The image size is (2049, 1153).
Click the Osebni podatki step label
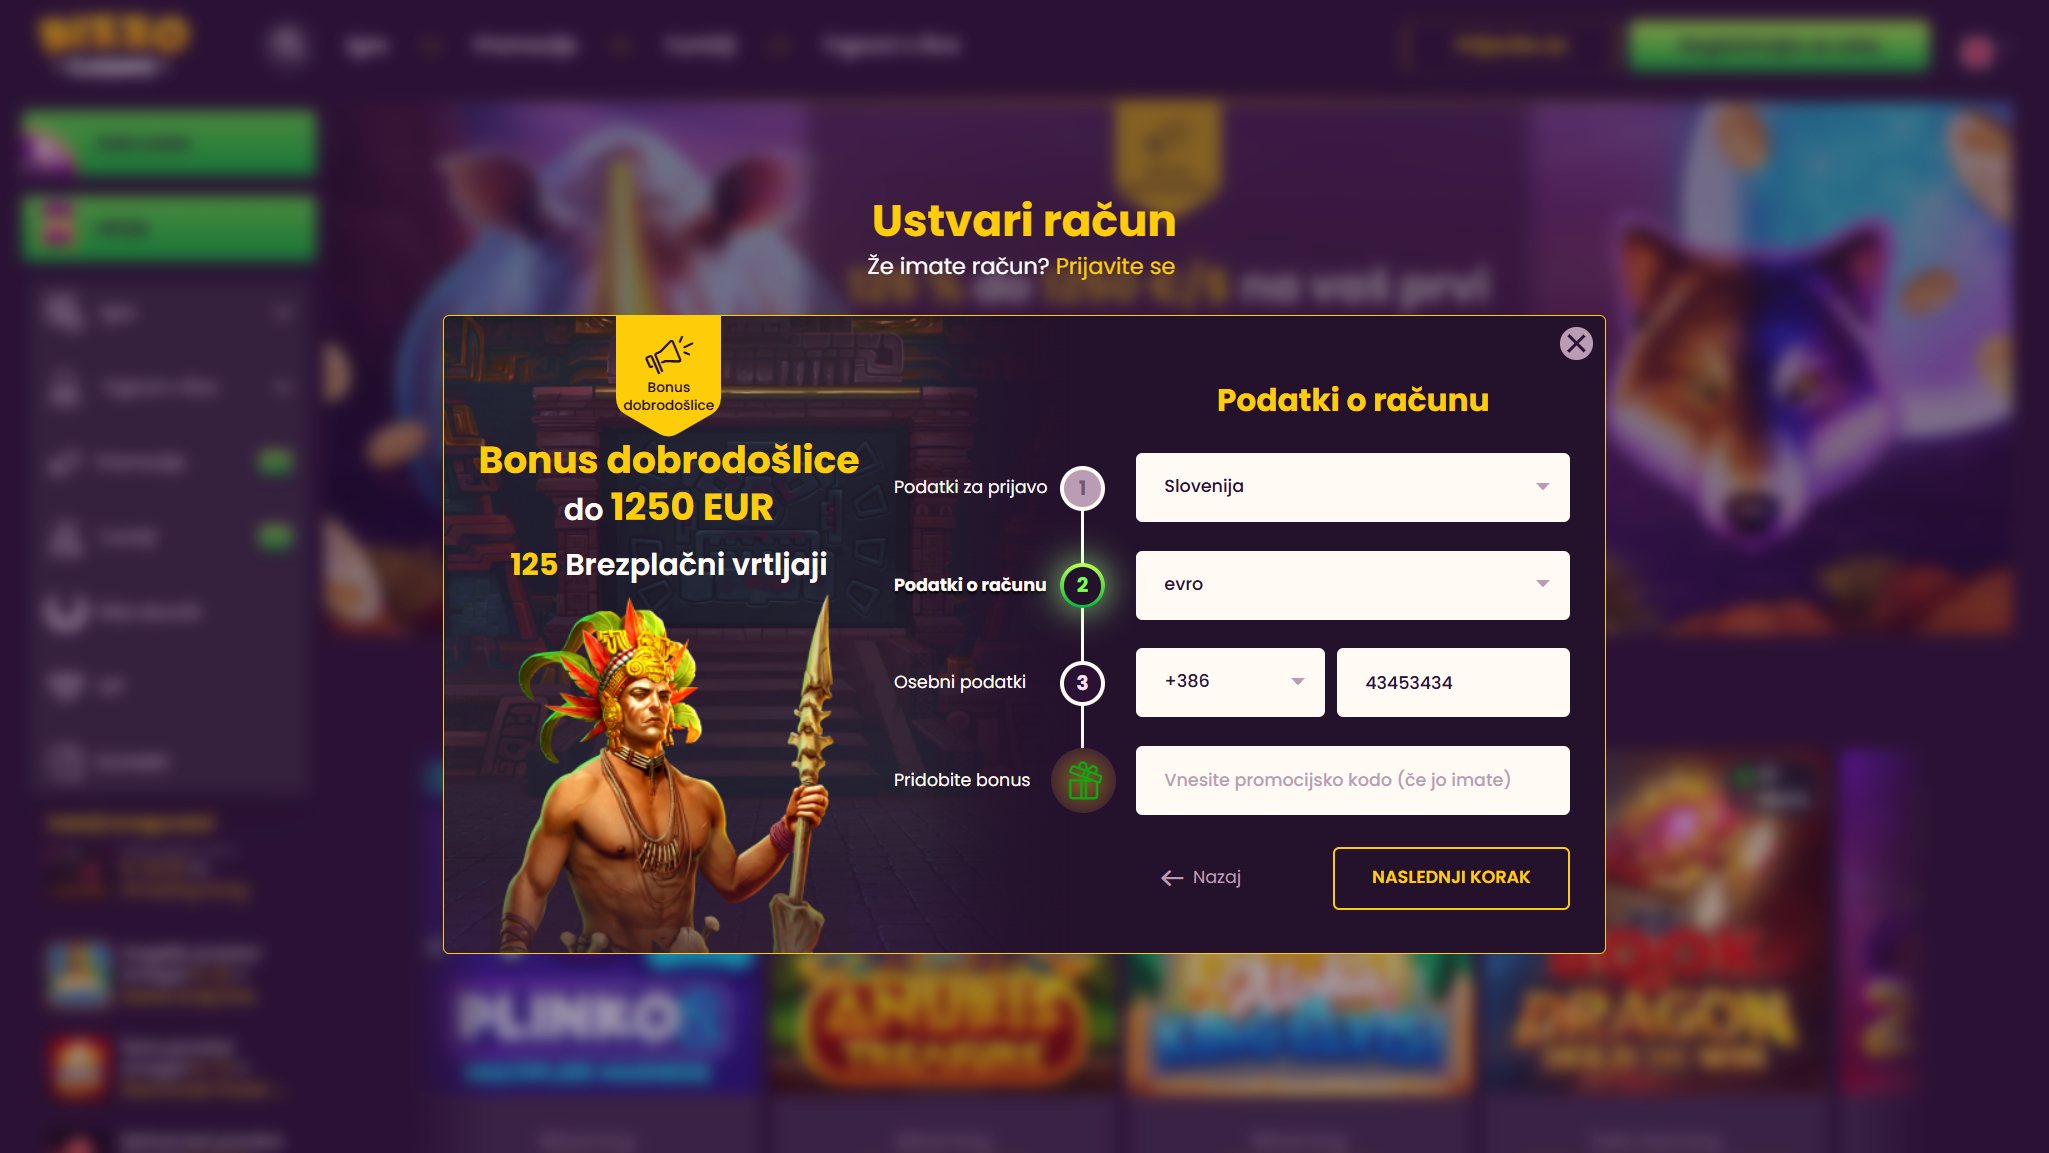point(960,682)
